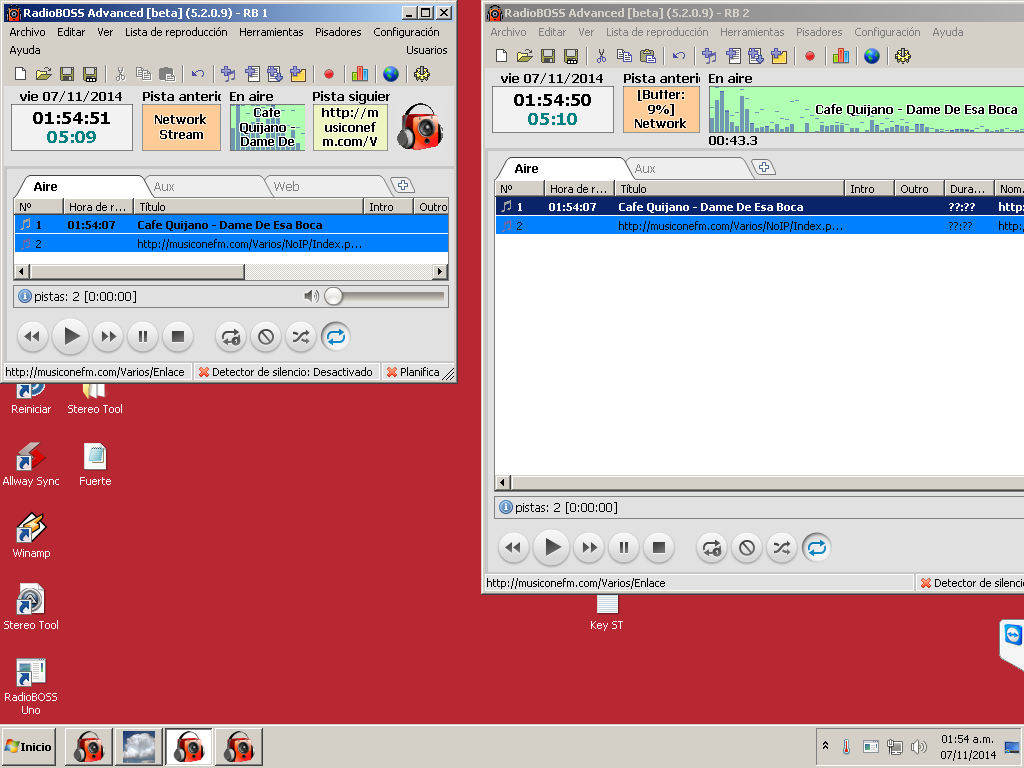Open Archivo menu in RB 1
This screenshot has width=1024, height=768.
coord(27,32)
